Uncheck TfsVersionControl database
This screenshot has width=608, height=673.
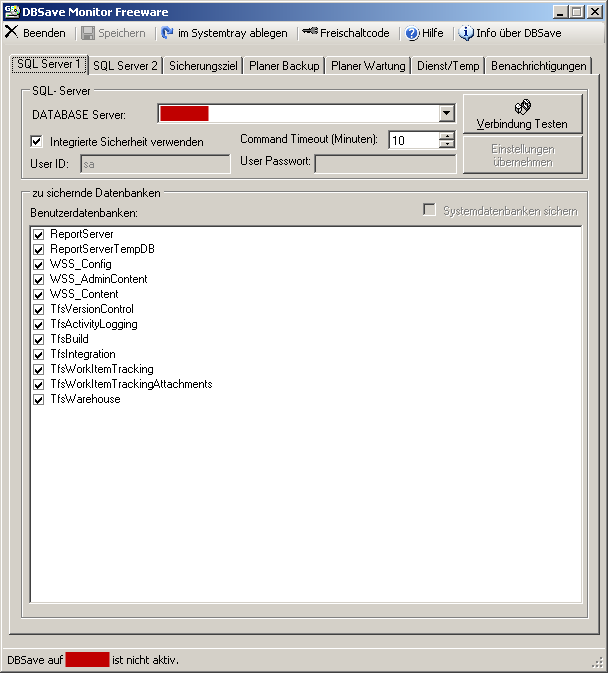click(39, 309)
